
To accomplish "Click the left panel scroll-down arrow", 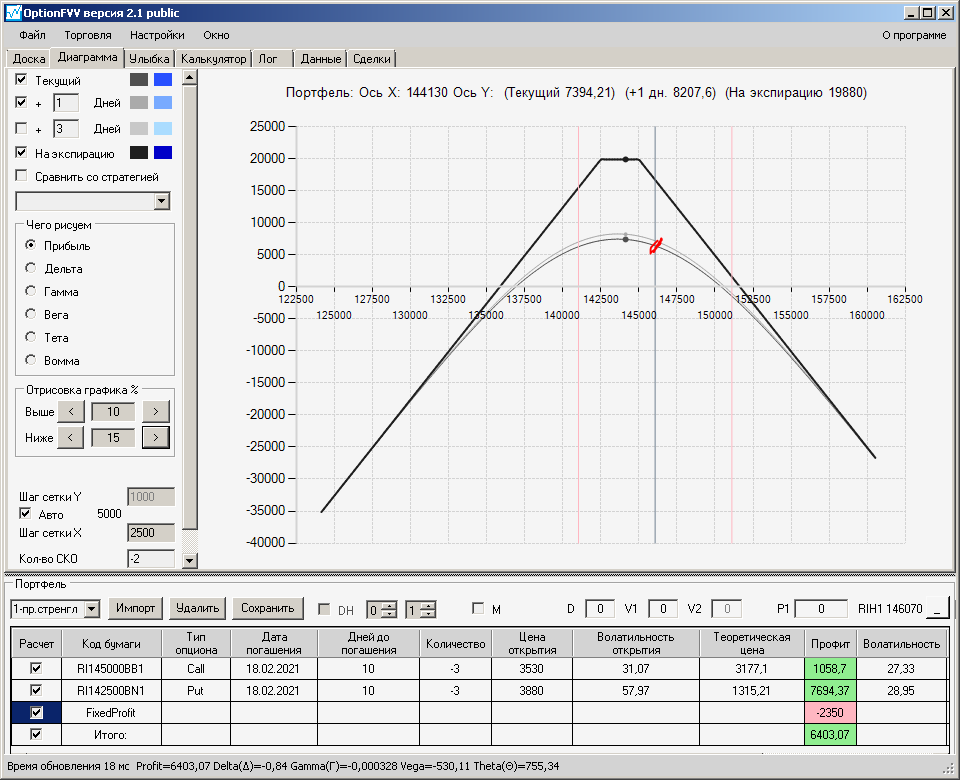I will click(x=189, y=561).
